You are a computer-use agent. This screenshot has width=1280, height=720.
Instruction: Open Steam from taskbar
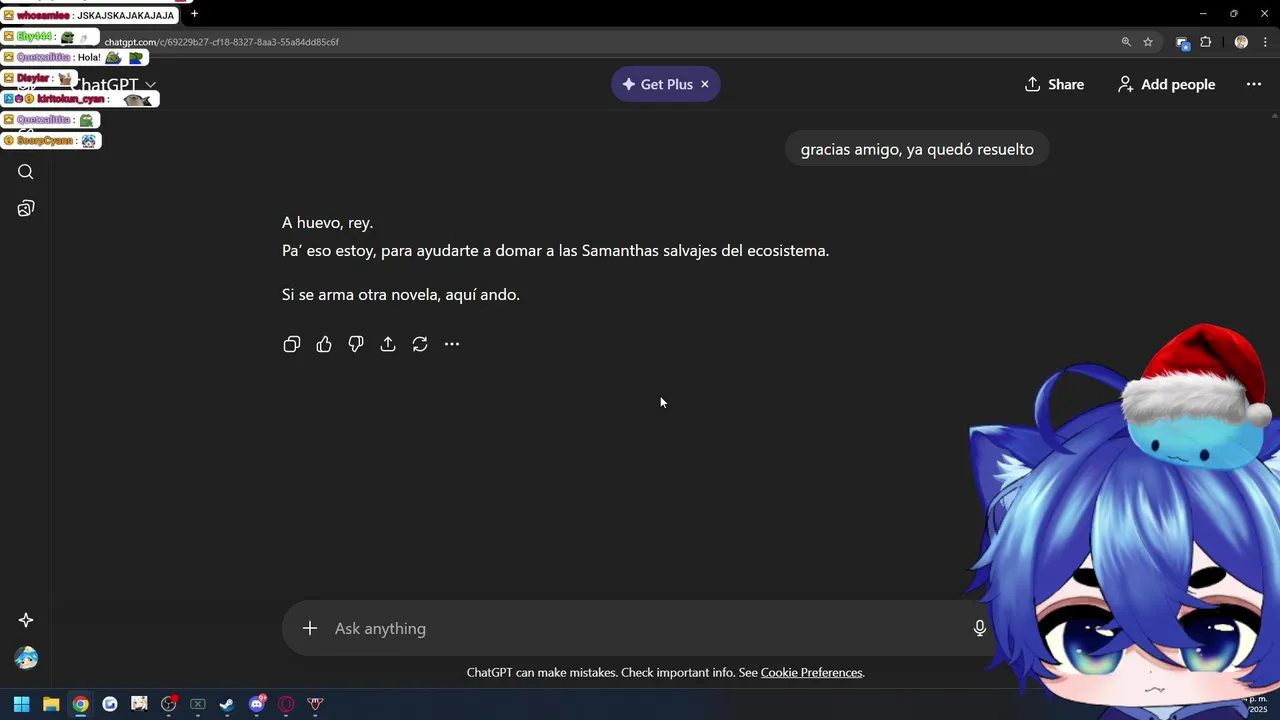[x=227, y=704]
